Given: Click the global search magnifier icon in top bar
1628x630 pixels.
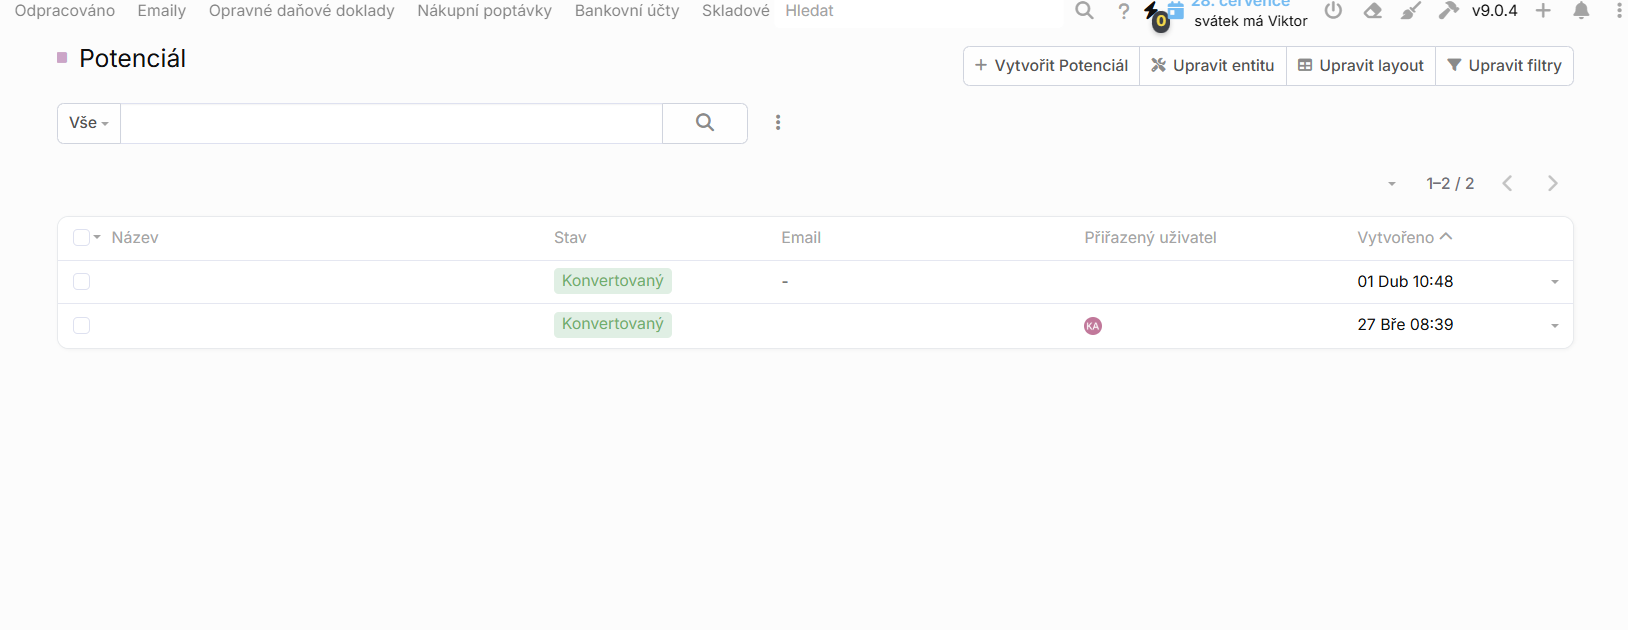Looking at the screenshot, I should click(1084, 11).
